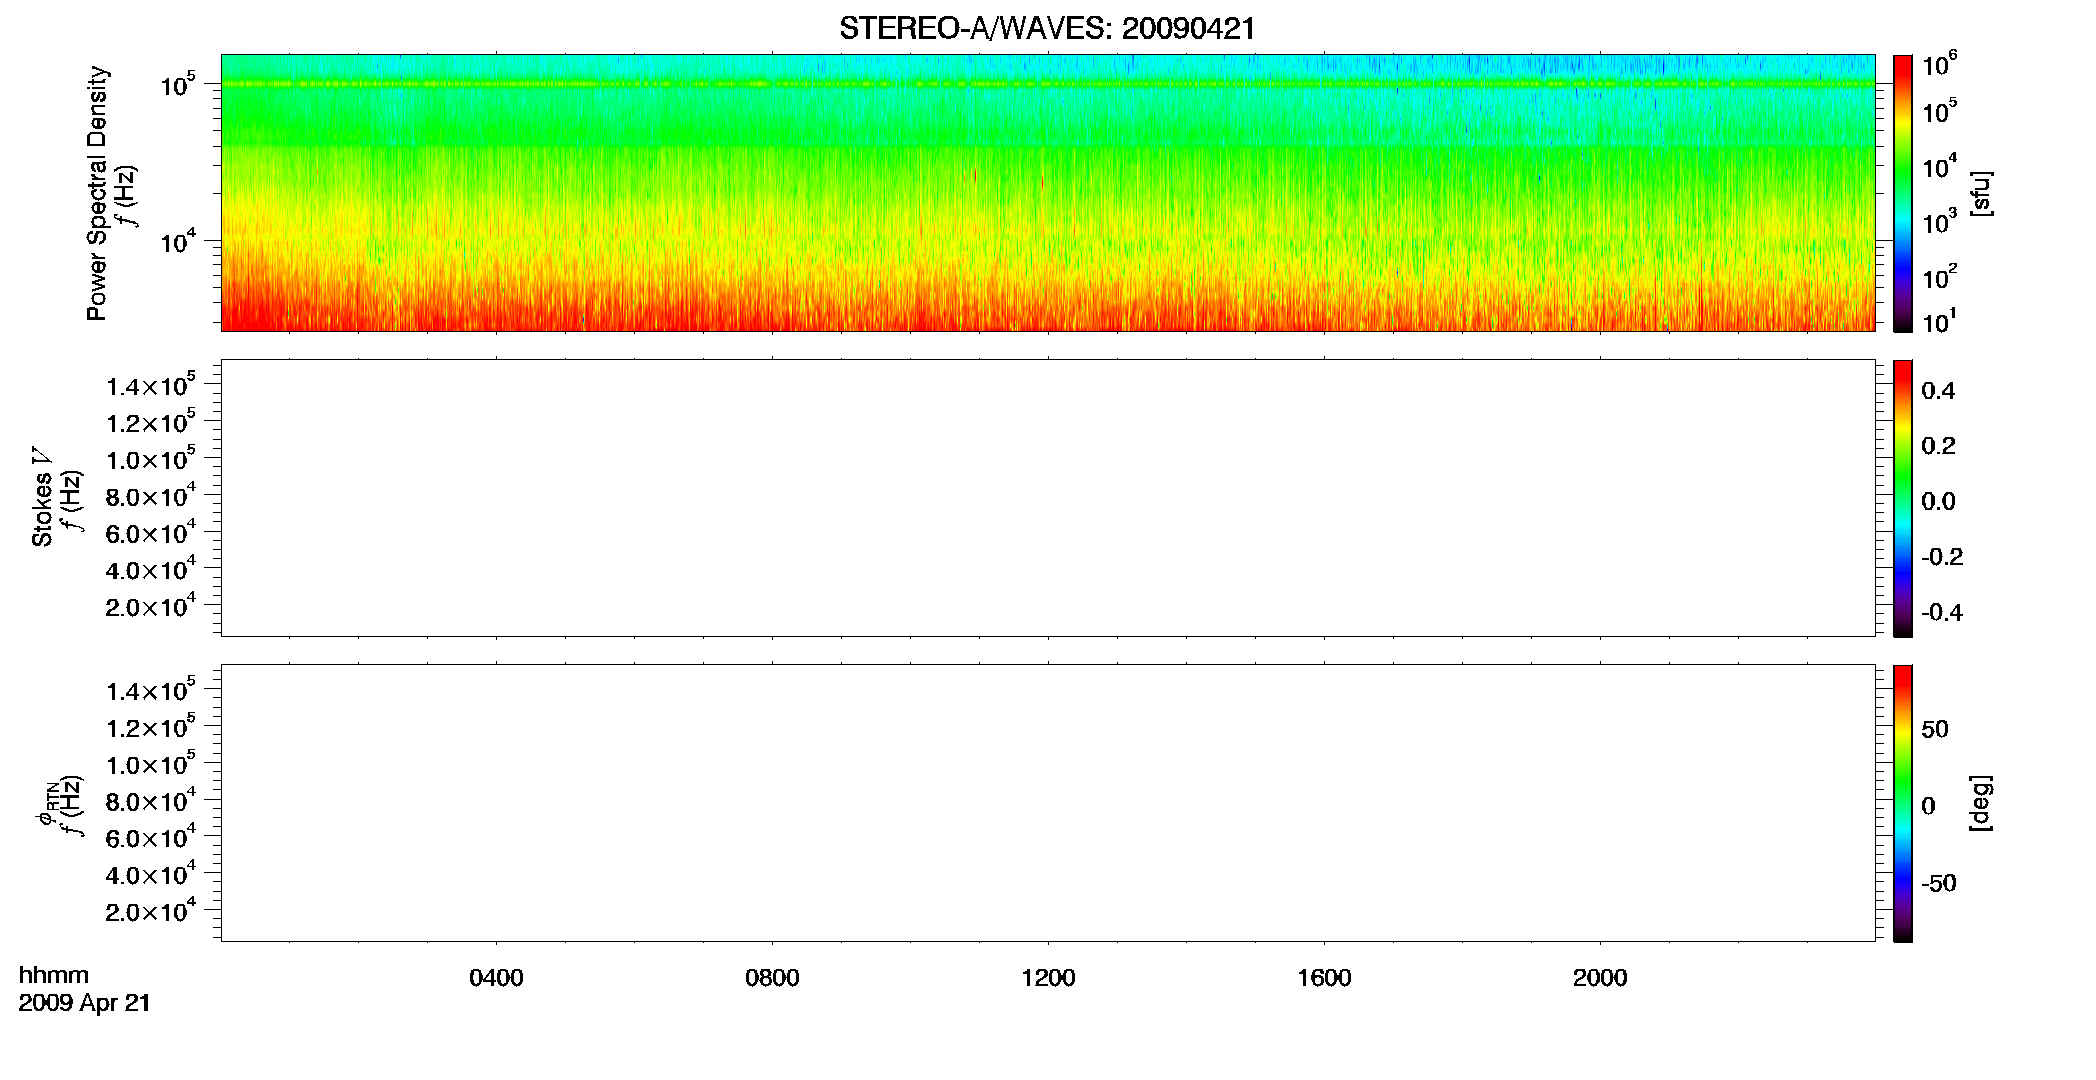Click the empty Stokes V plot panel
This screenshot has width=2096, height=1080.
pos(1048,497)
